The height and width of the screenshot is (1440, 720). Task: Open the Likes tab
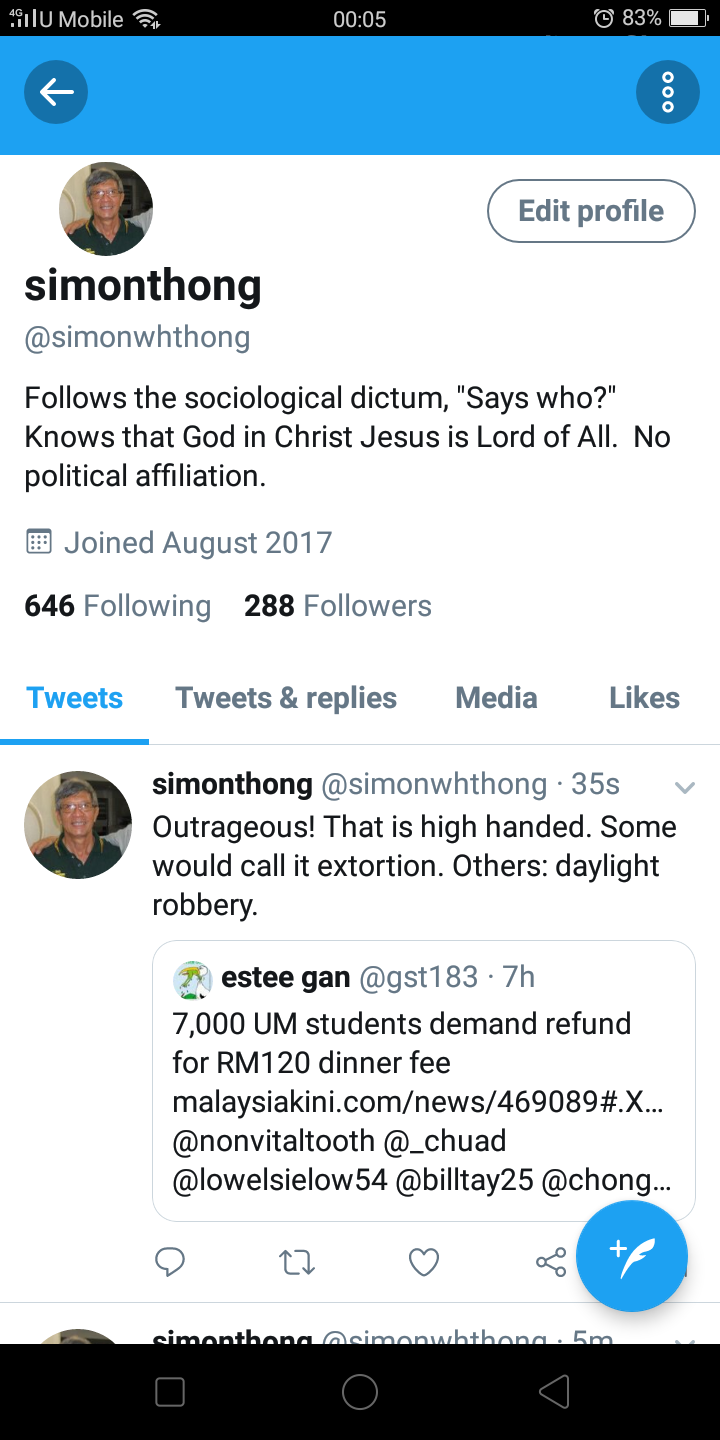pos(644,698)
